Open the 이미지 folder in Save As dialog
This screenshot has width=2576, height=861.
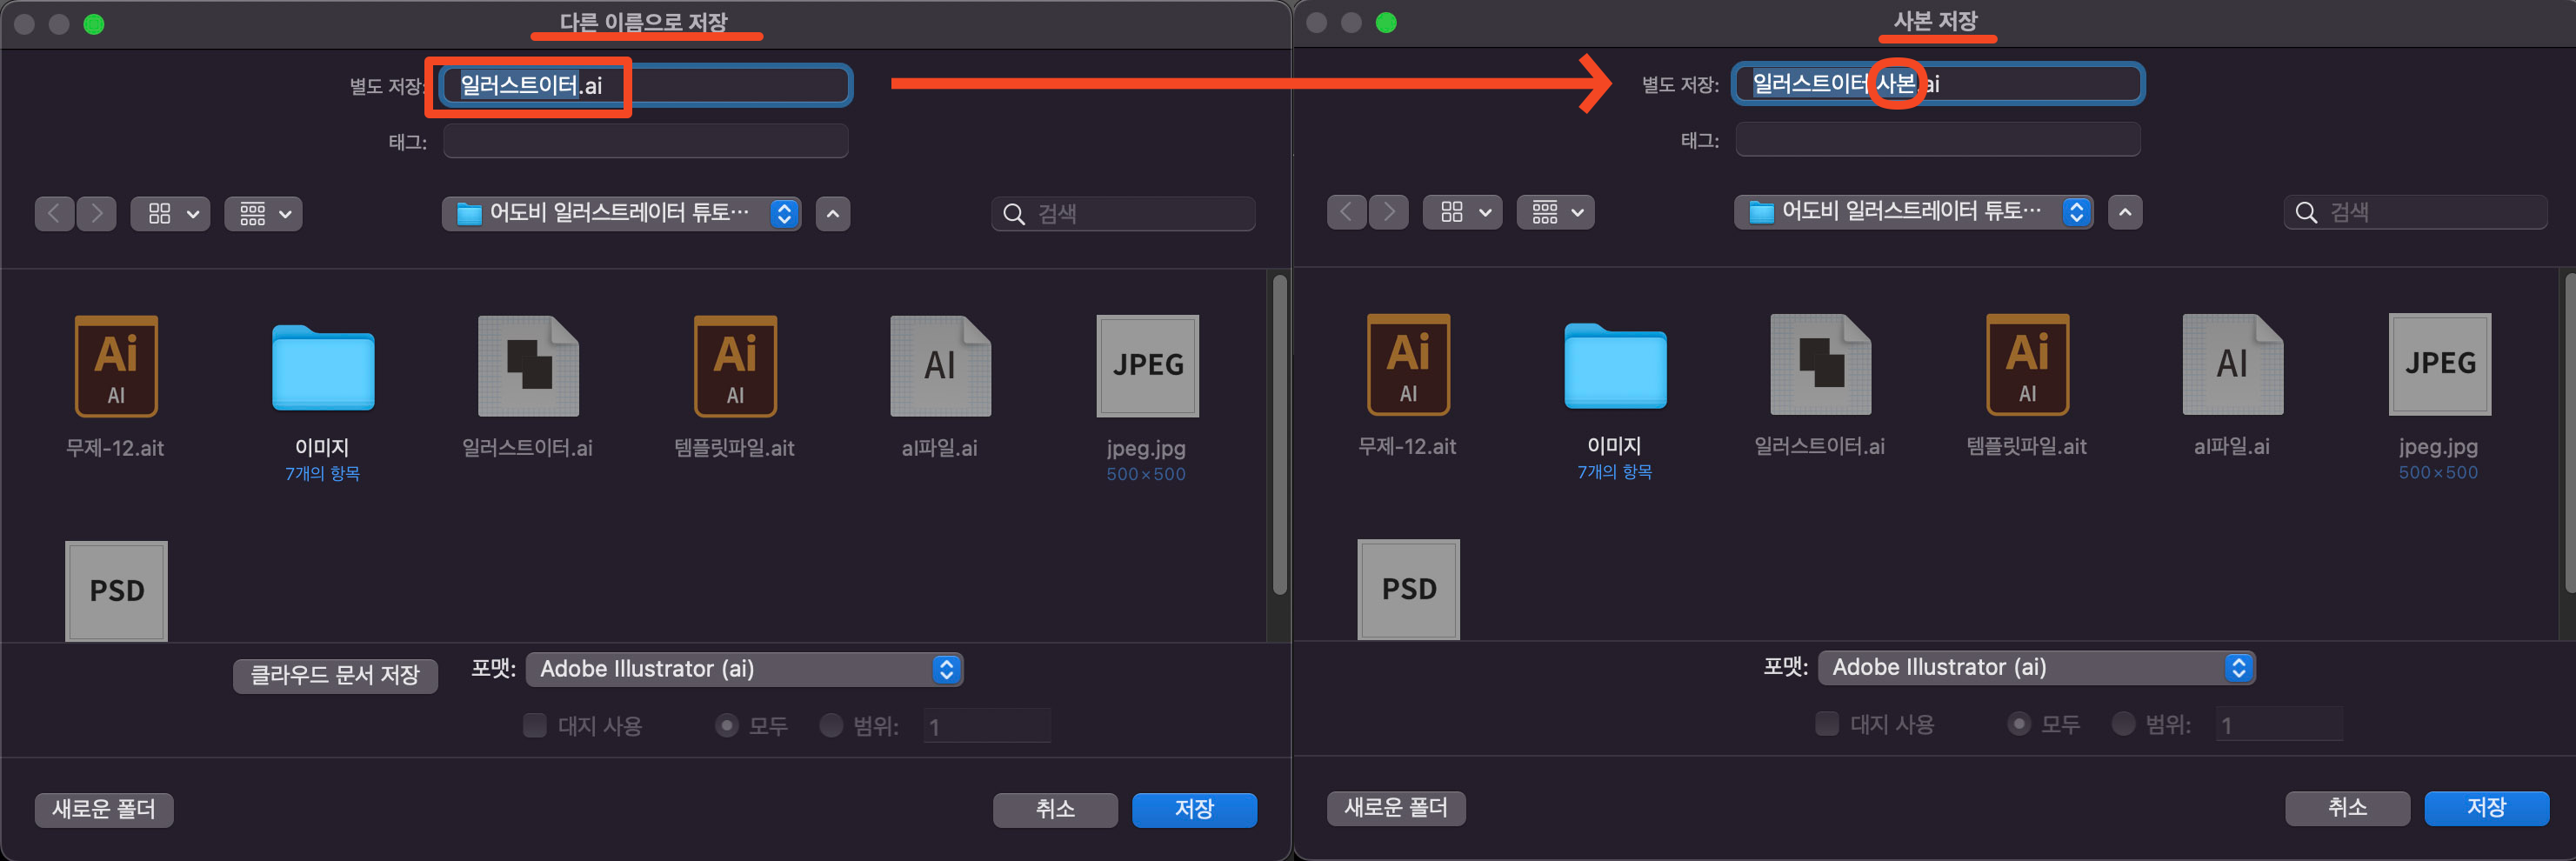pyautogui.click(x=323, y=367)
